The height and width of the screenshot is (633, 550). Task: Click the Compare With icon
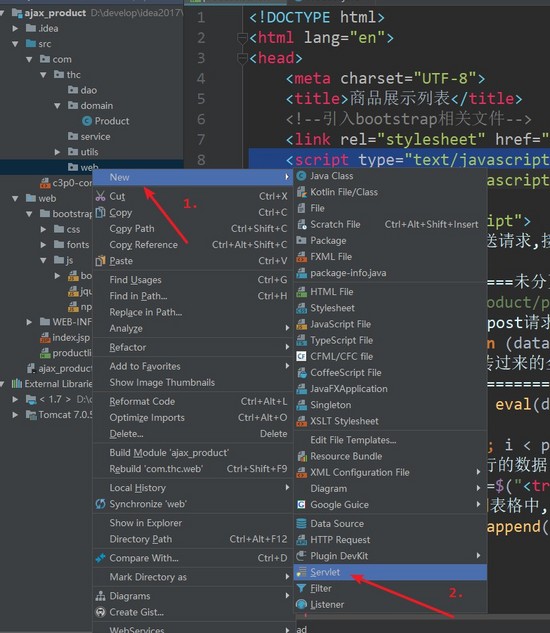[101, 558]
